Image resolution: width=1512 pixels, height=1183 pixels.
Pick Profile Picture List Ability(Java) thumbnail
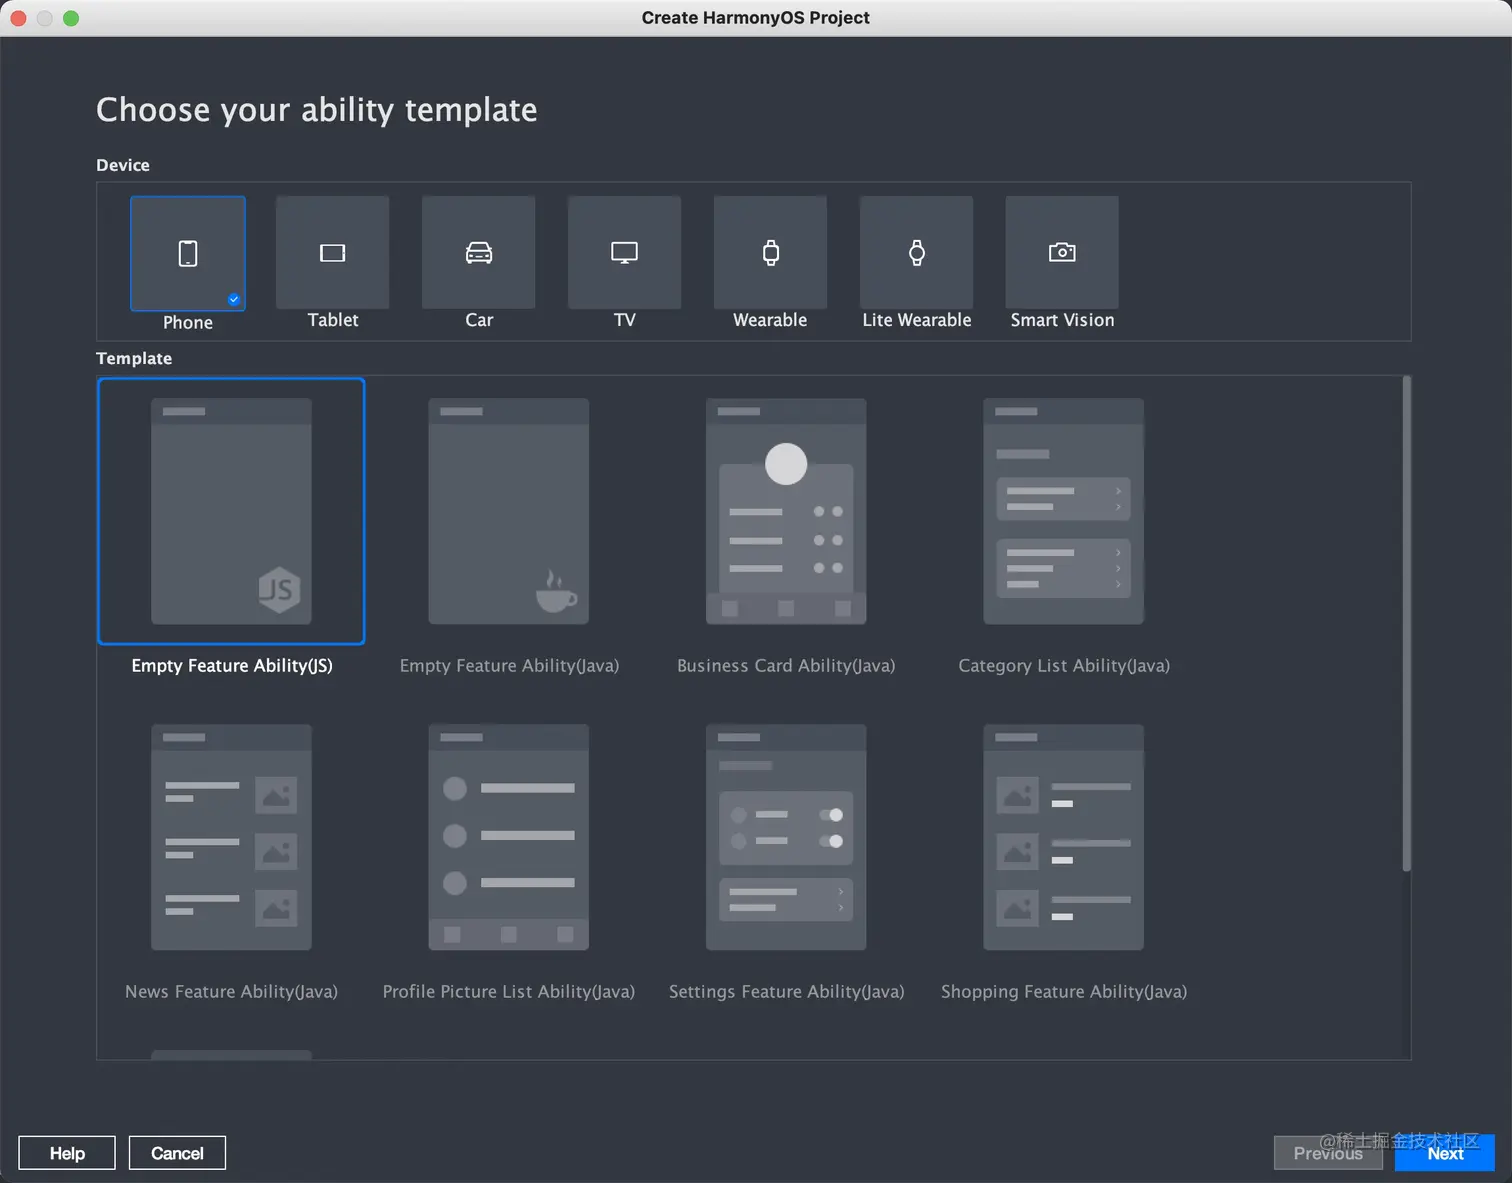pyautogui.click(x=509, y=837)
